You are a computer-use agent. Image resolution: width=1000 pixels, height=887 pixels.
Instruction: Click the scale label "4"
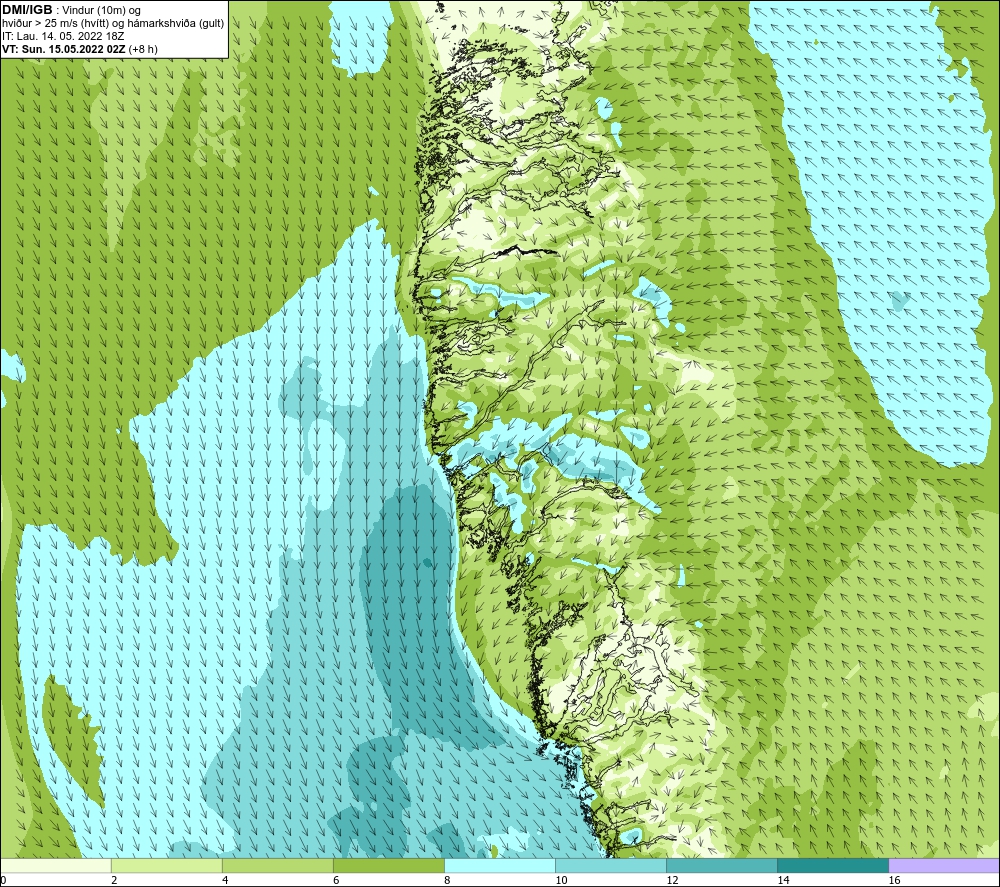pyautogui.click(x=225, y=880)
